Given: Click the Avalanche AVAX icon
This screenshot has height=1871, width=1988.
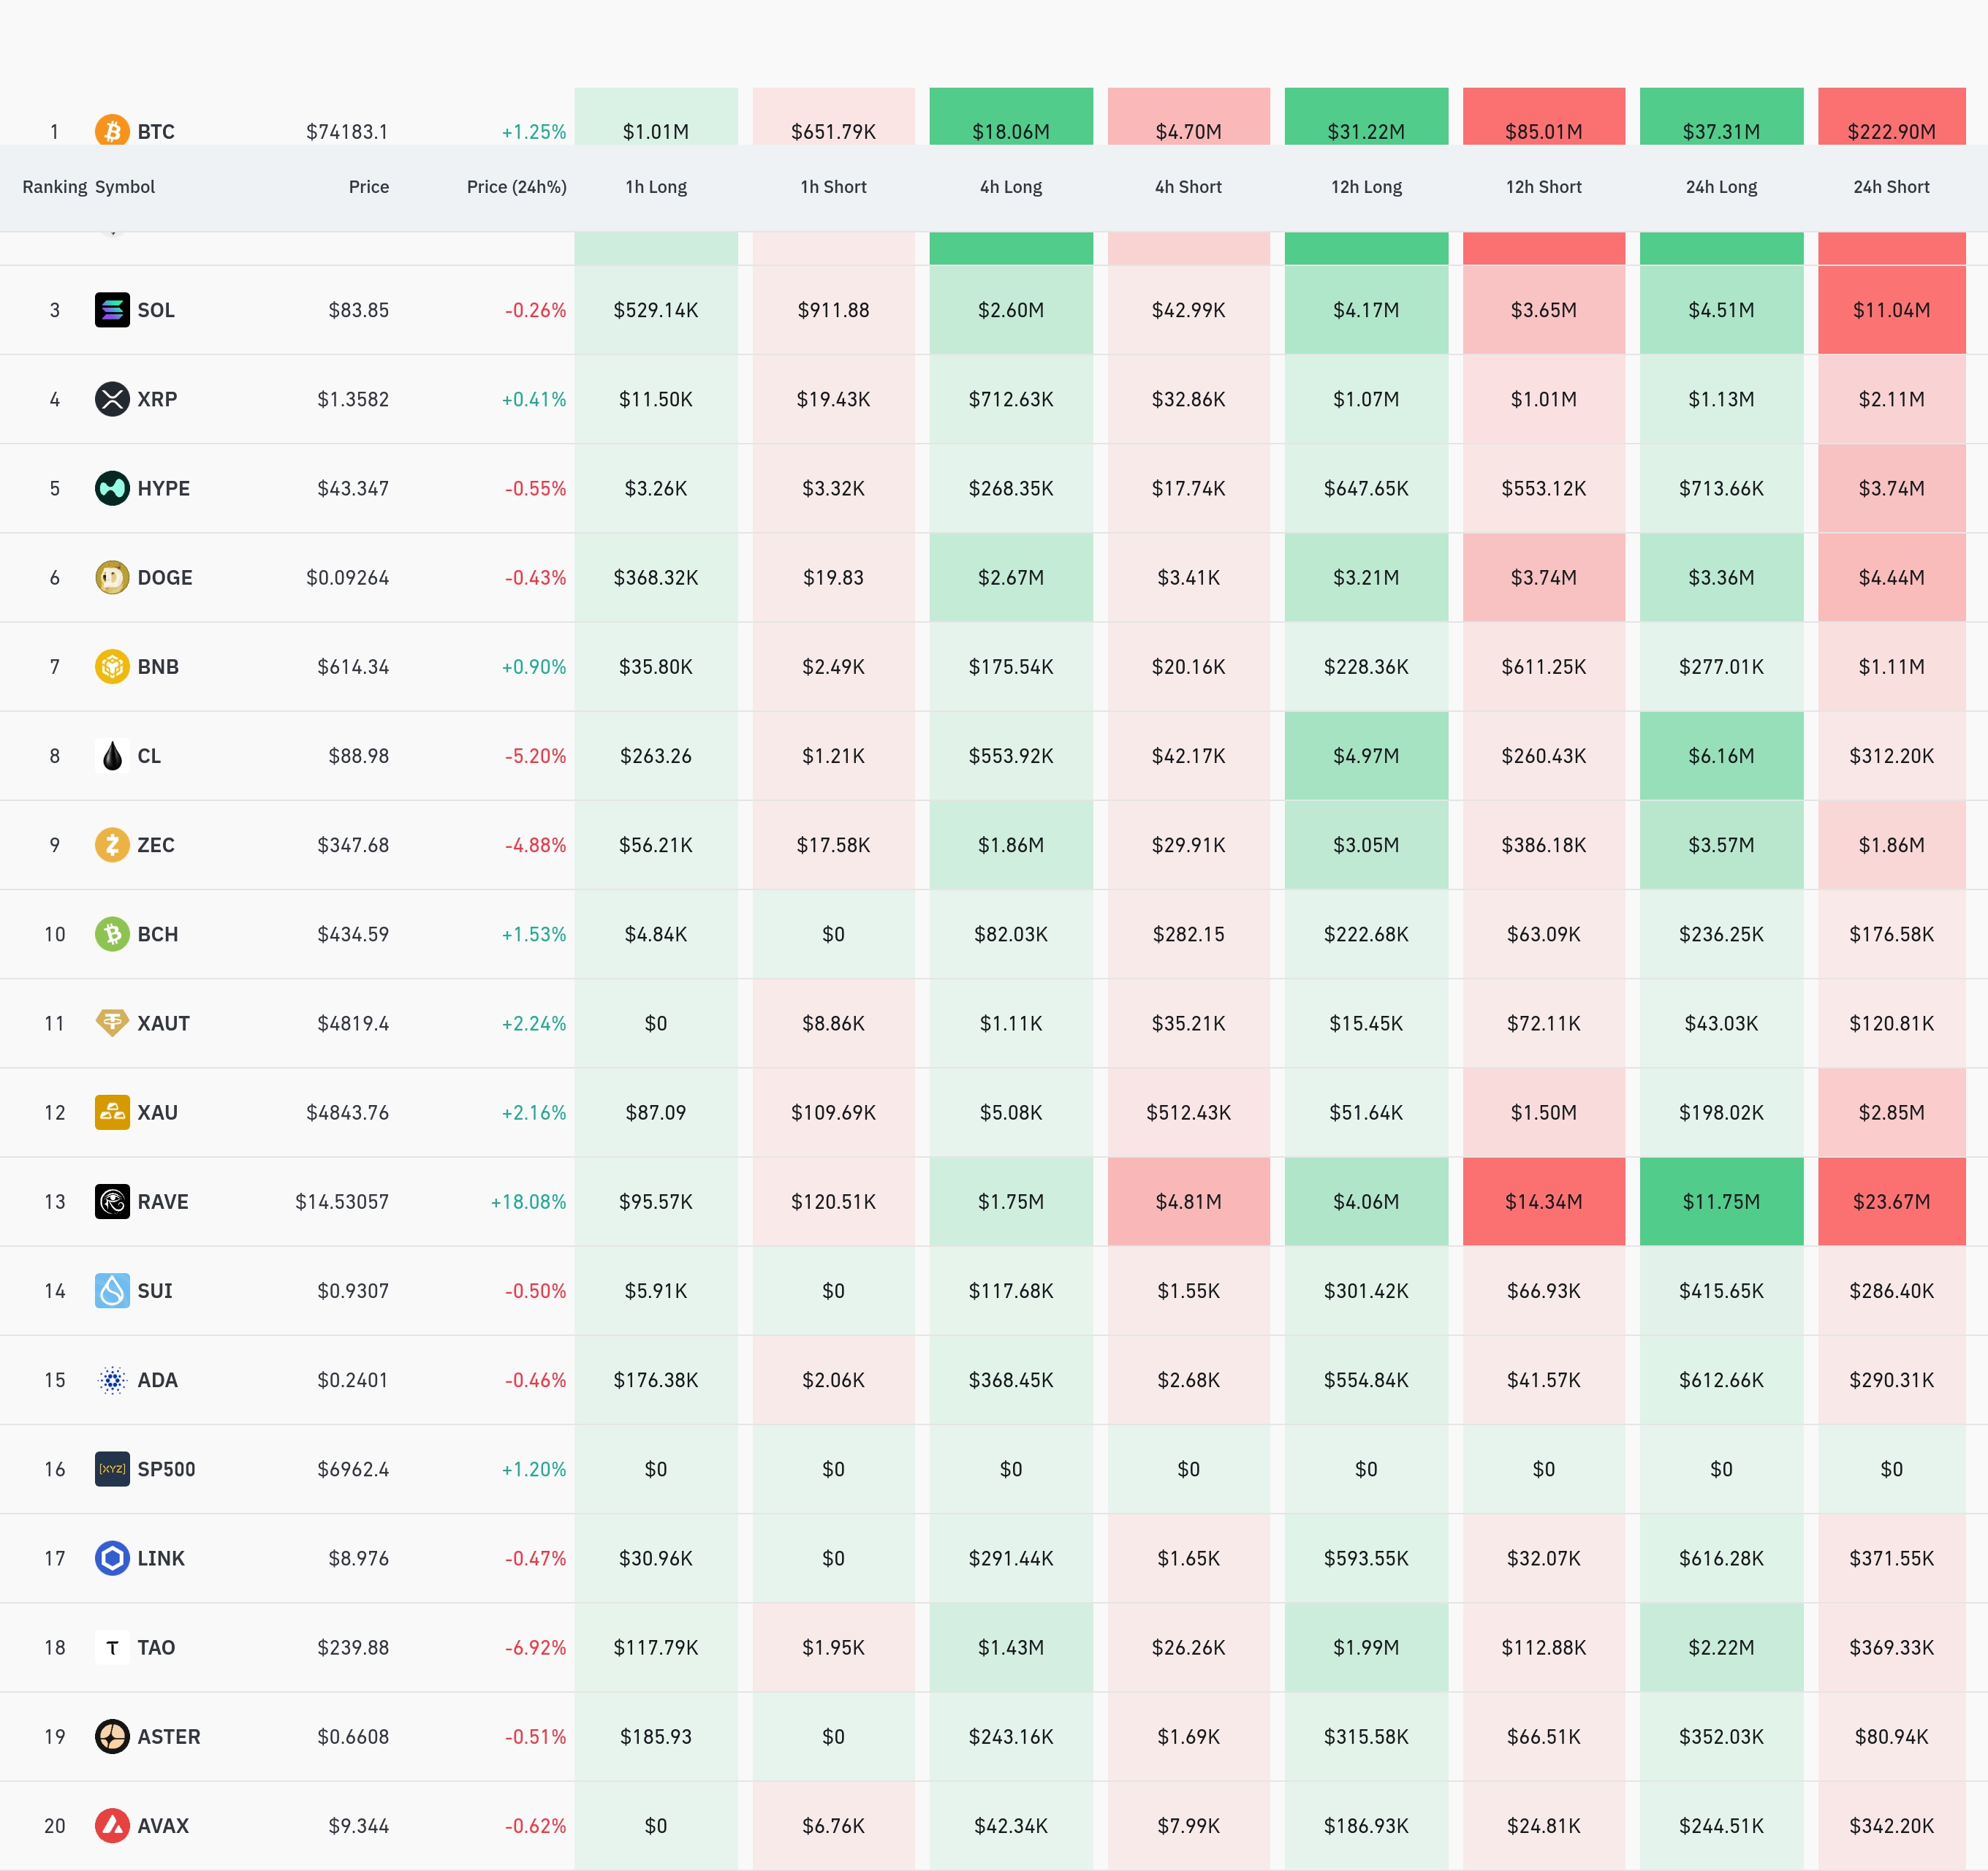Looking at the screenshot, I should click(112, 1825).
